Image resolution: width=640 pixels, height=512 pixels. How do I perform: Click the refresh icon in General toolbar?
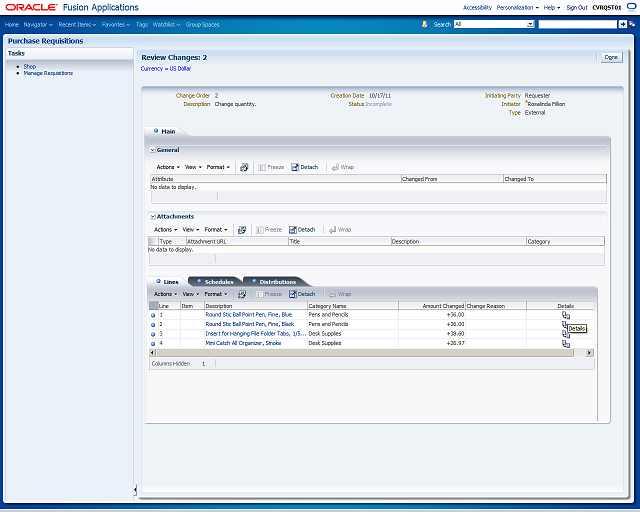pyautogui.click(x=244, y=167)
